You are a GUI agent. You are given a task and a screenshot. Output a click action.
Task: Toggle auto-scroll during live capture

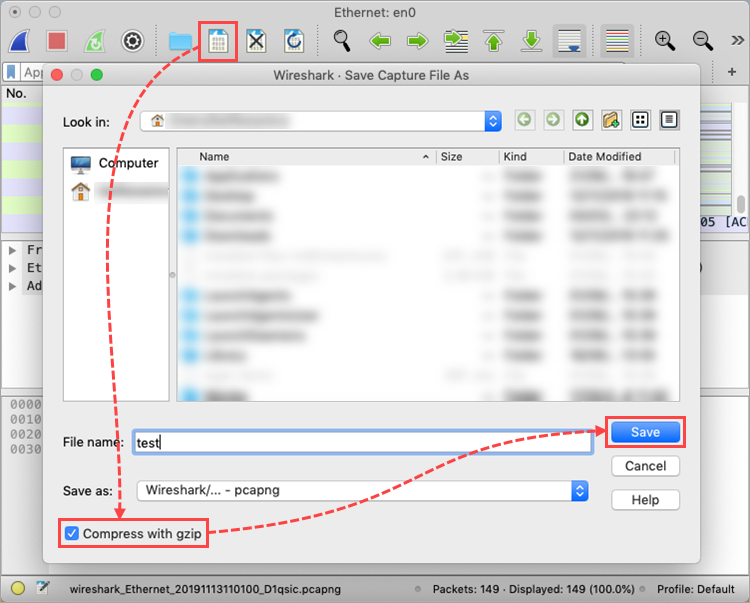(x=569, y=41)
